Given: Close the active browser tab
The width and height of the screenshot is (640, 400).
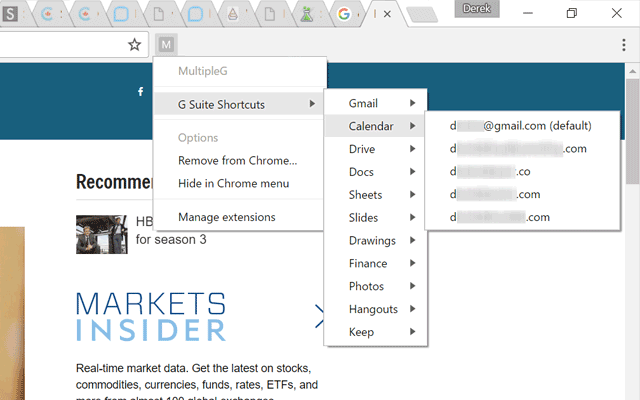Looking at the screenshot, I should [x=387, y=14].
